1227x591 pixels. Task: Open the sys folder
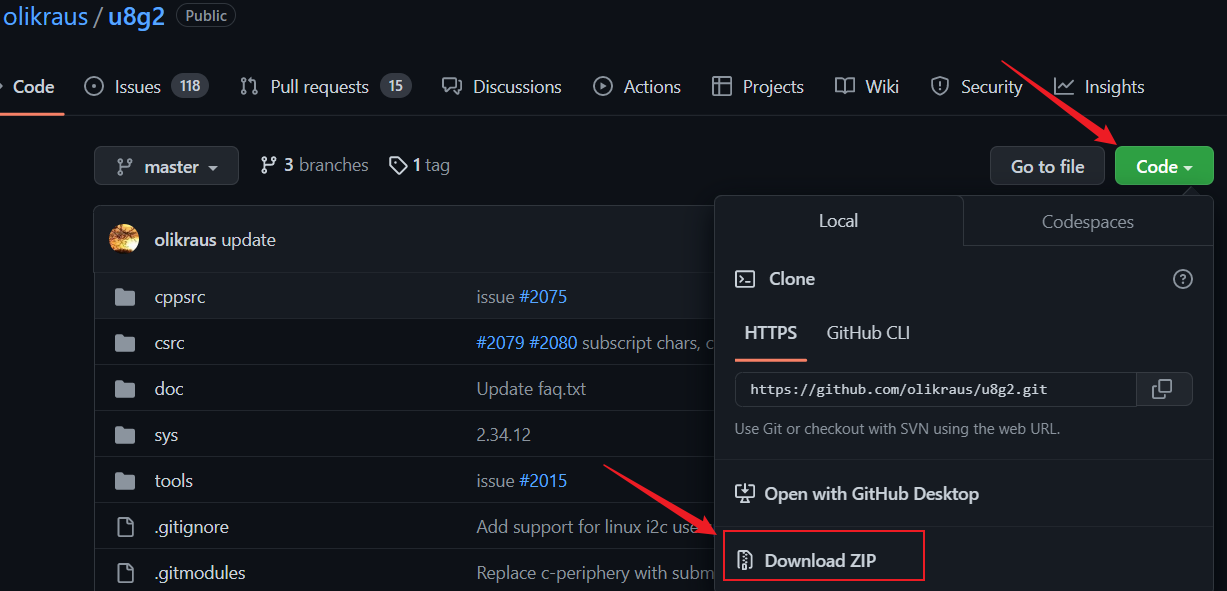click(x=166, y=435)
